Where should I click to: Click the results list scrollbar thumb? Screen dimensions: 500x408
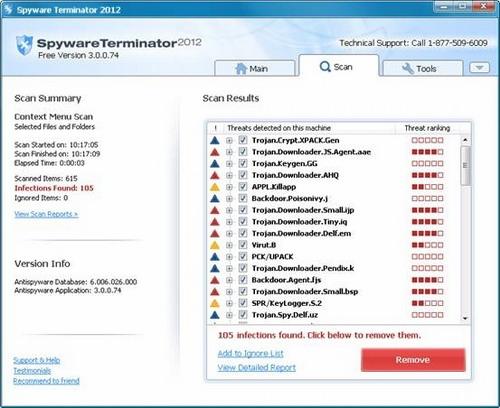click(465, 165)
